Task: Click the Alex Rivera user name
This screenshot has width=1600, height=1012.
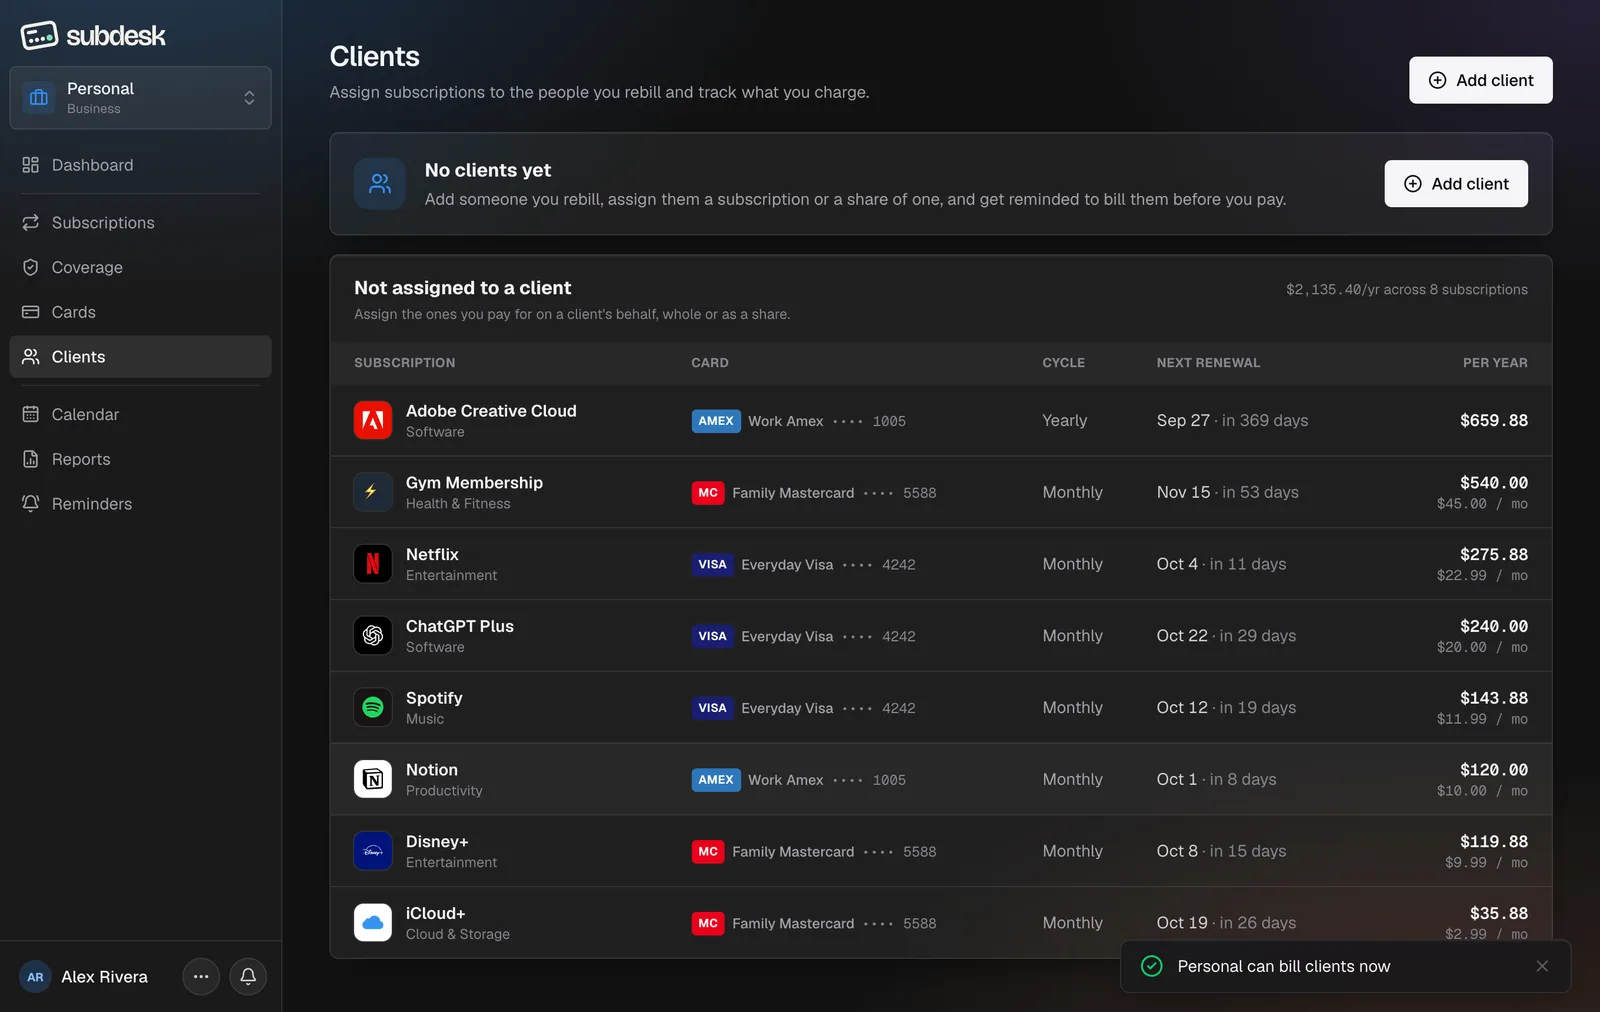Action: pos(104,977)
